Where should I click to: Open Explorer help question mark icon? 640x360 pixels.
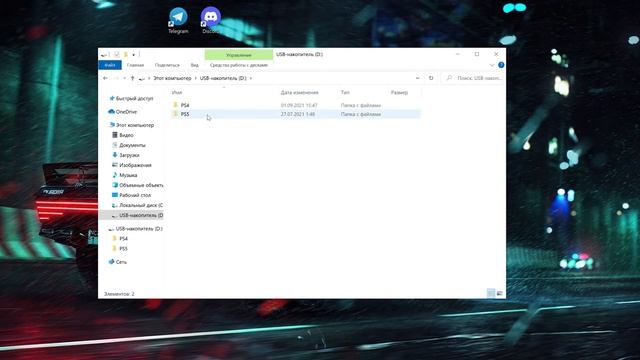coord(501,65)
